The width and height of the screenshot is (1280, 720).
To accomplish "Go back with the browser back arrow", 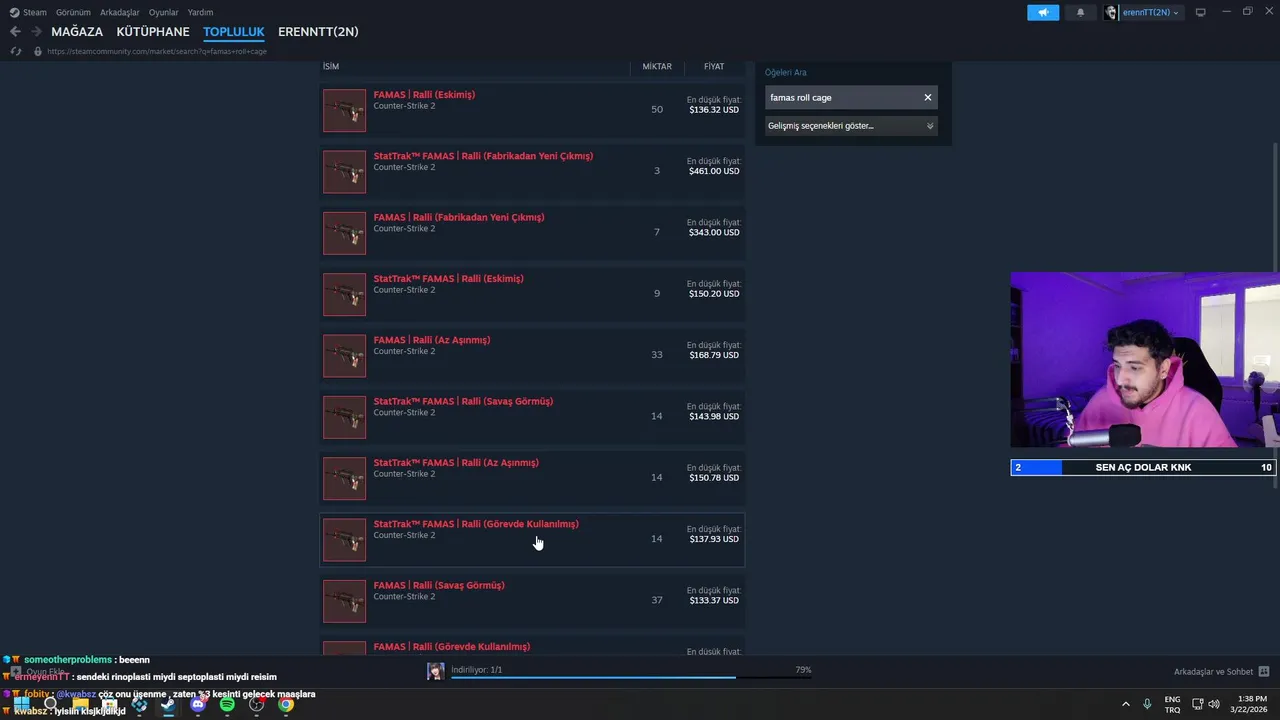I will pos(15,32).
